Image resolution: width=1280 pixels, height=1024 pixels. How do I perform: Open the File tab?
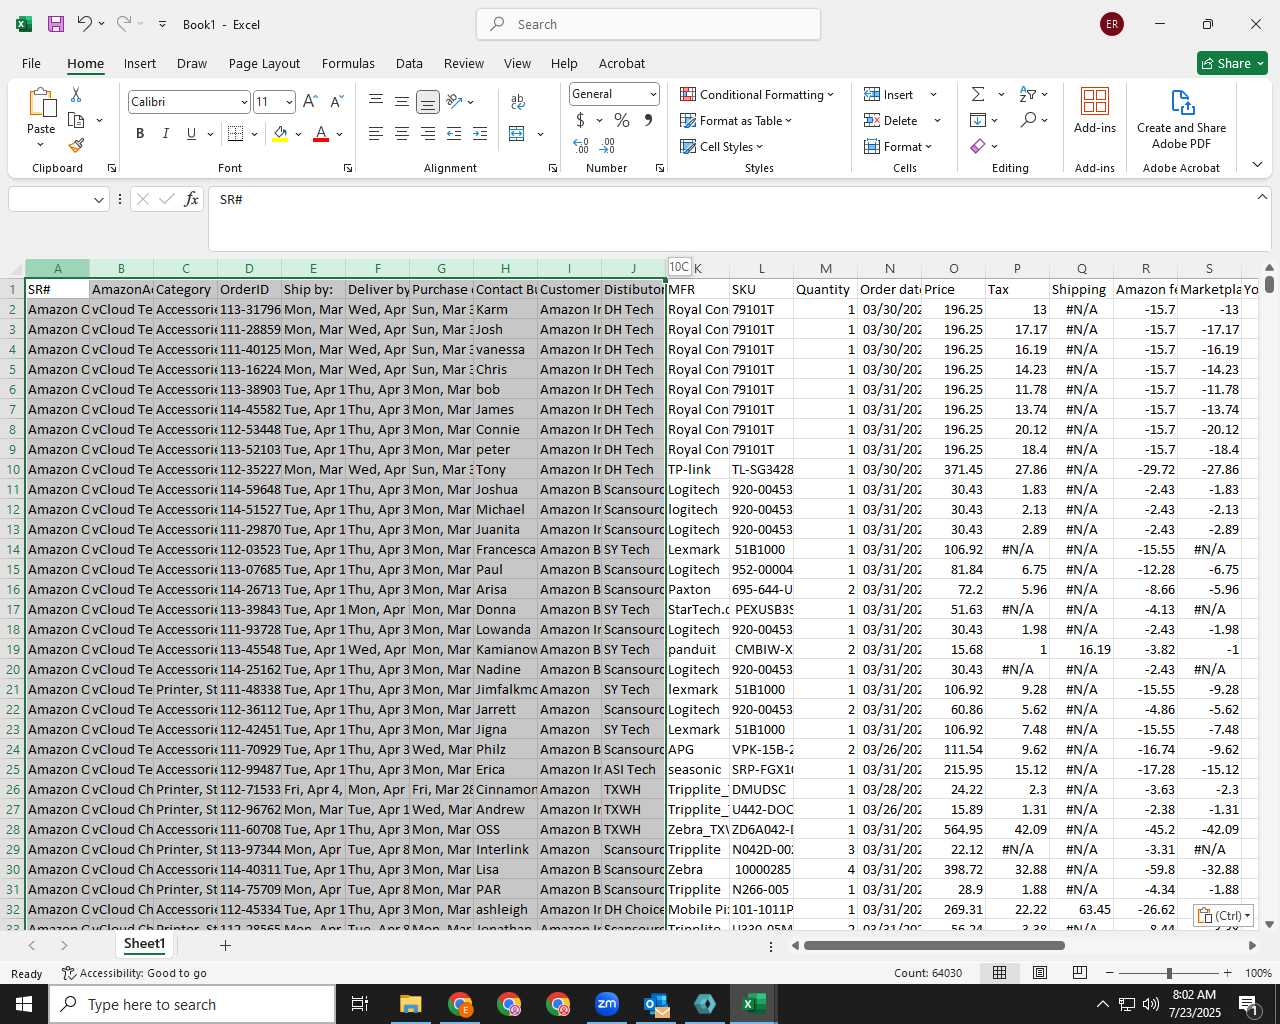(31, 63)
